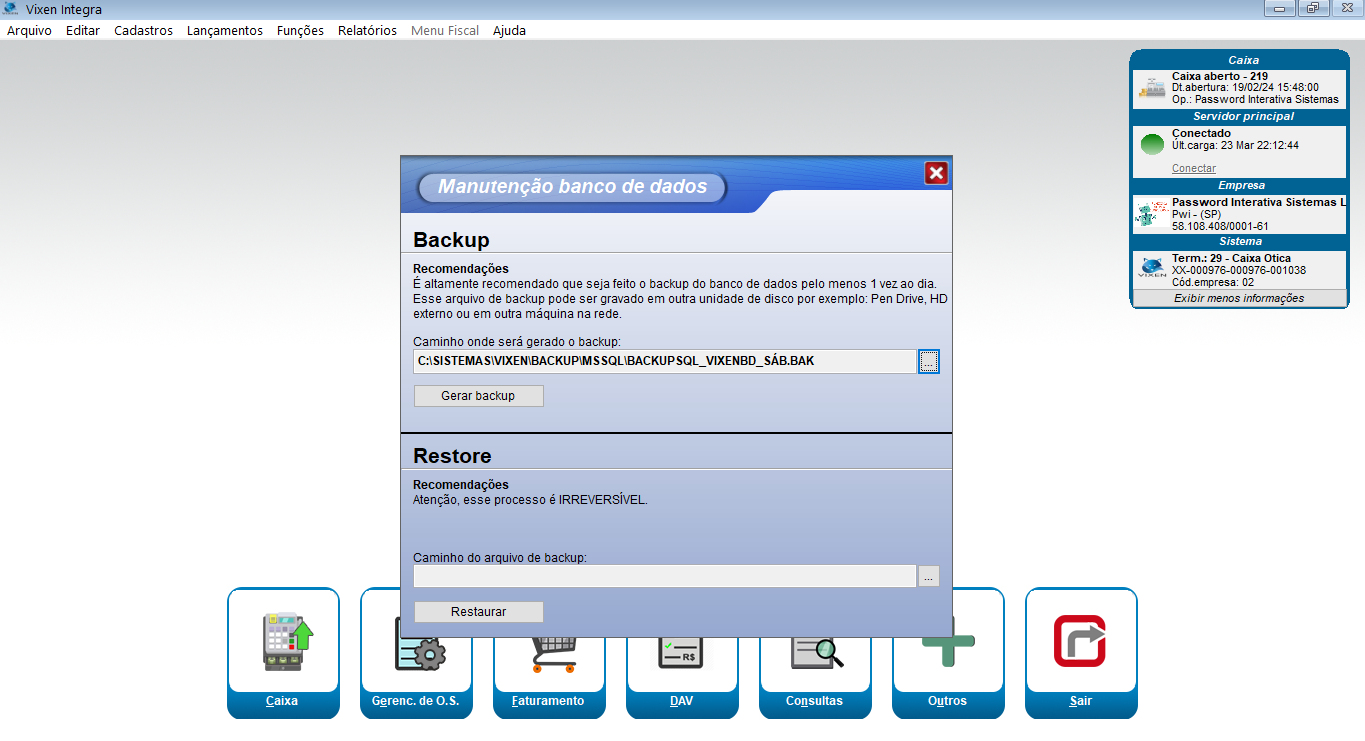Viewport: 1365px width, 741px height.
Task: Click the Últ.carga 23 Mar text
Action: [1236, 145]
